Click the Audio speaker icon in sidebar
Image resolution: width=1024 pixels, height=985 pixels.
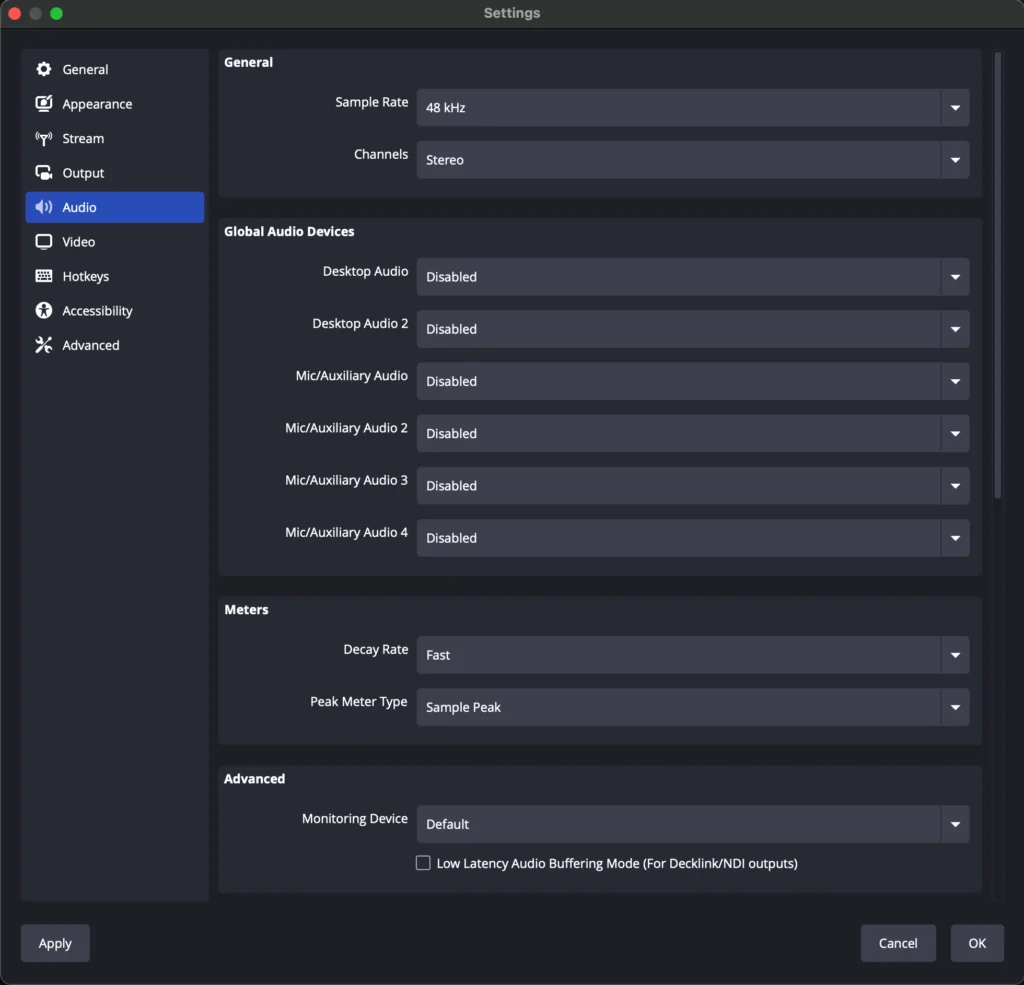point(44,207)
